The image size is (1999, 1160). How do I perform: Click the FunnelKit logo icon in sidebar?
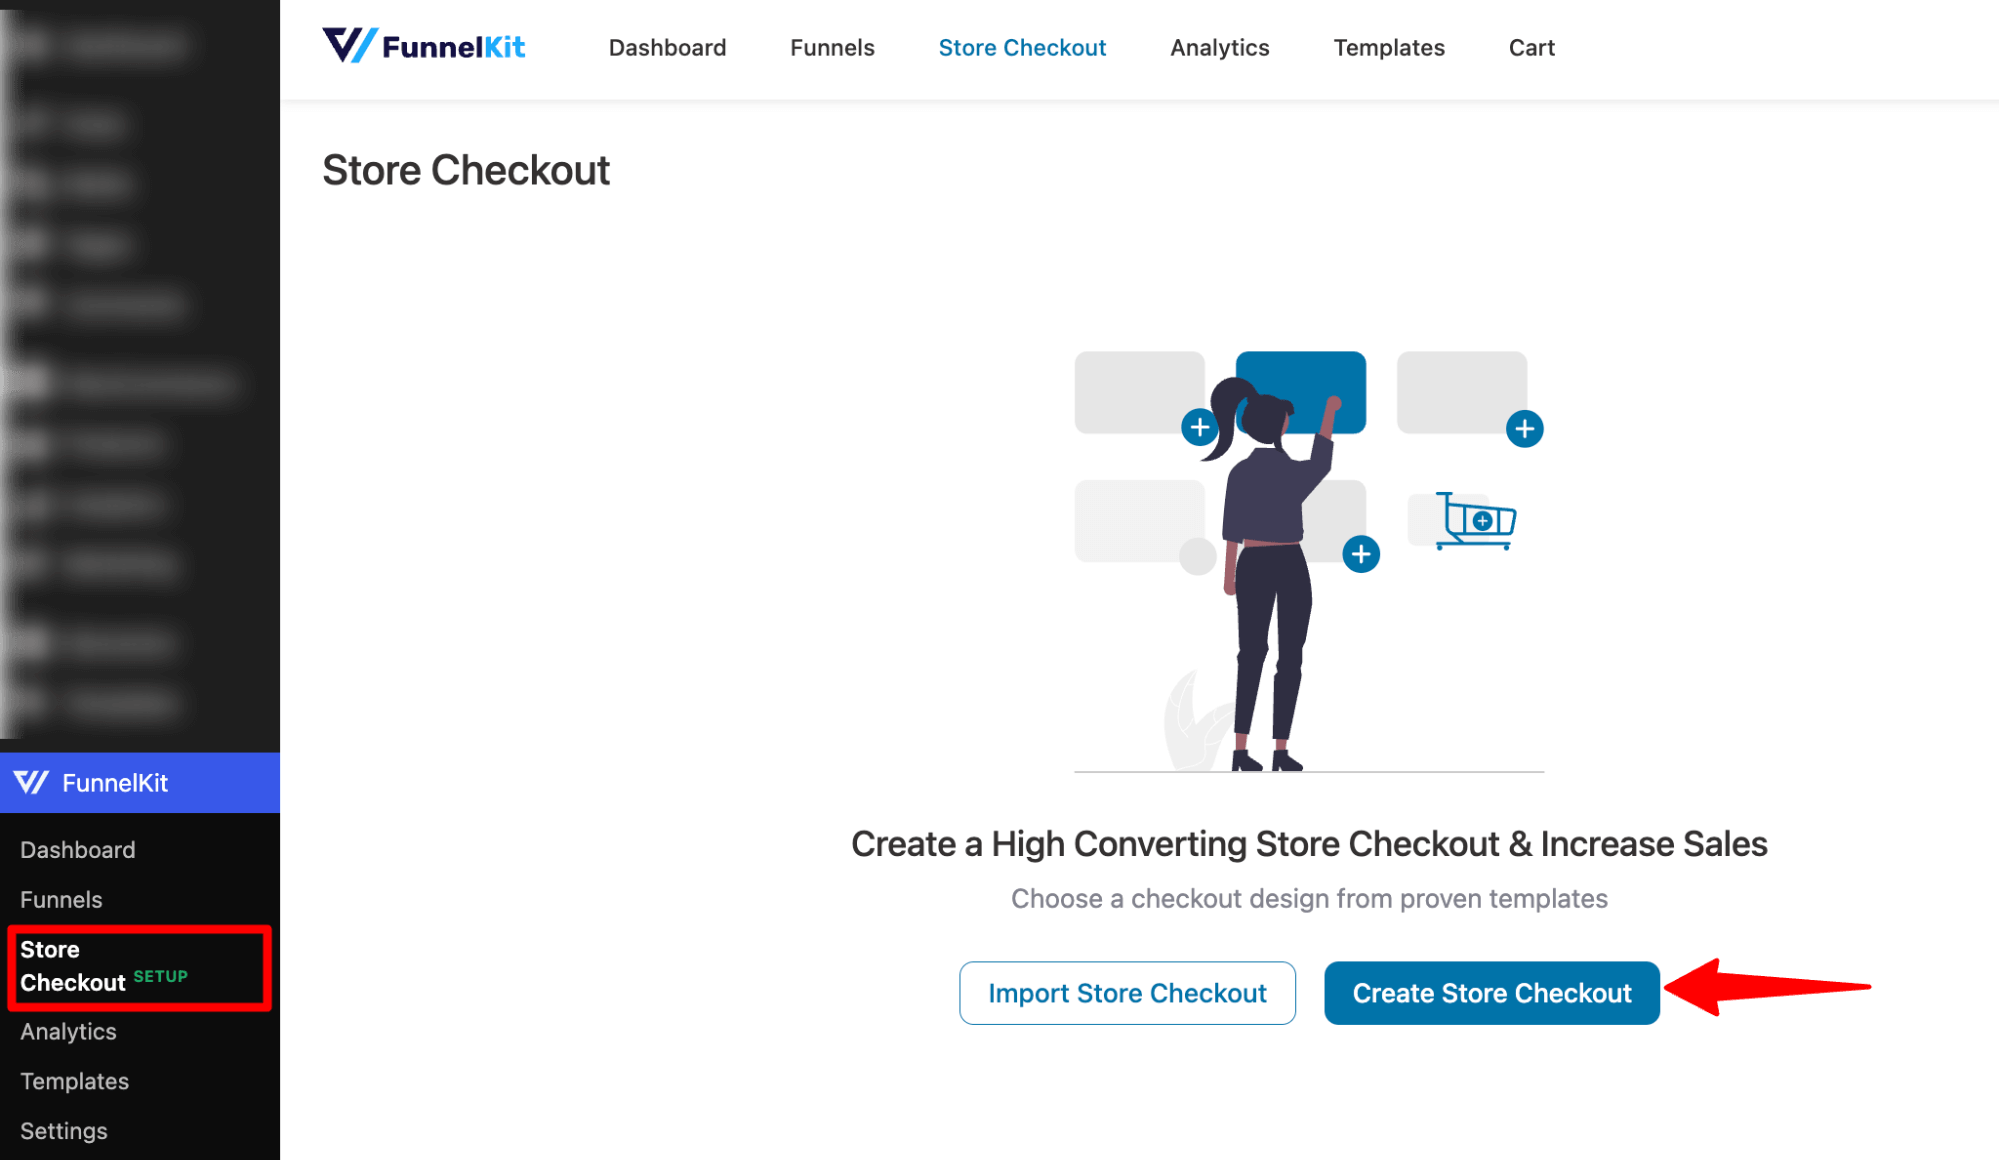(x=32, y=783)
